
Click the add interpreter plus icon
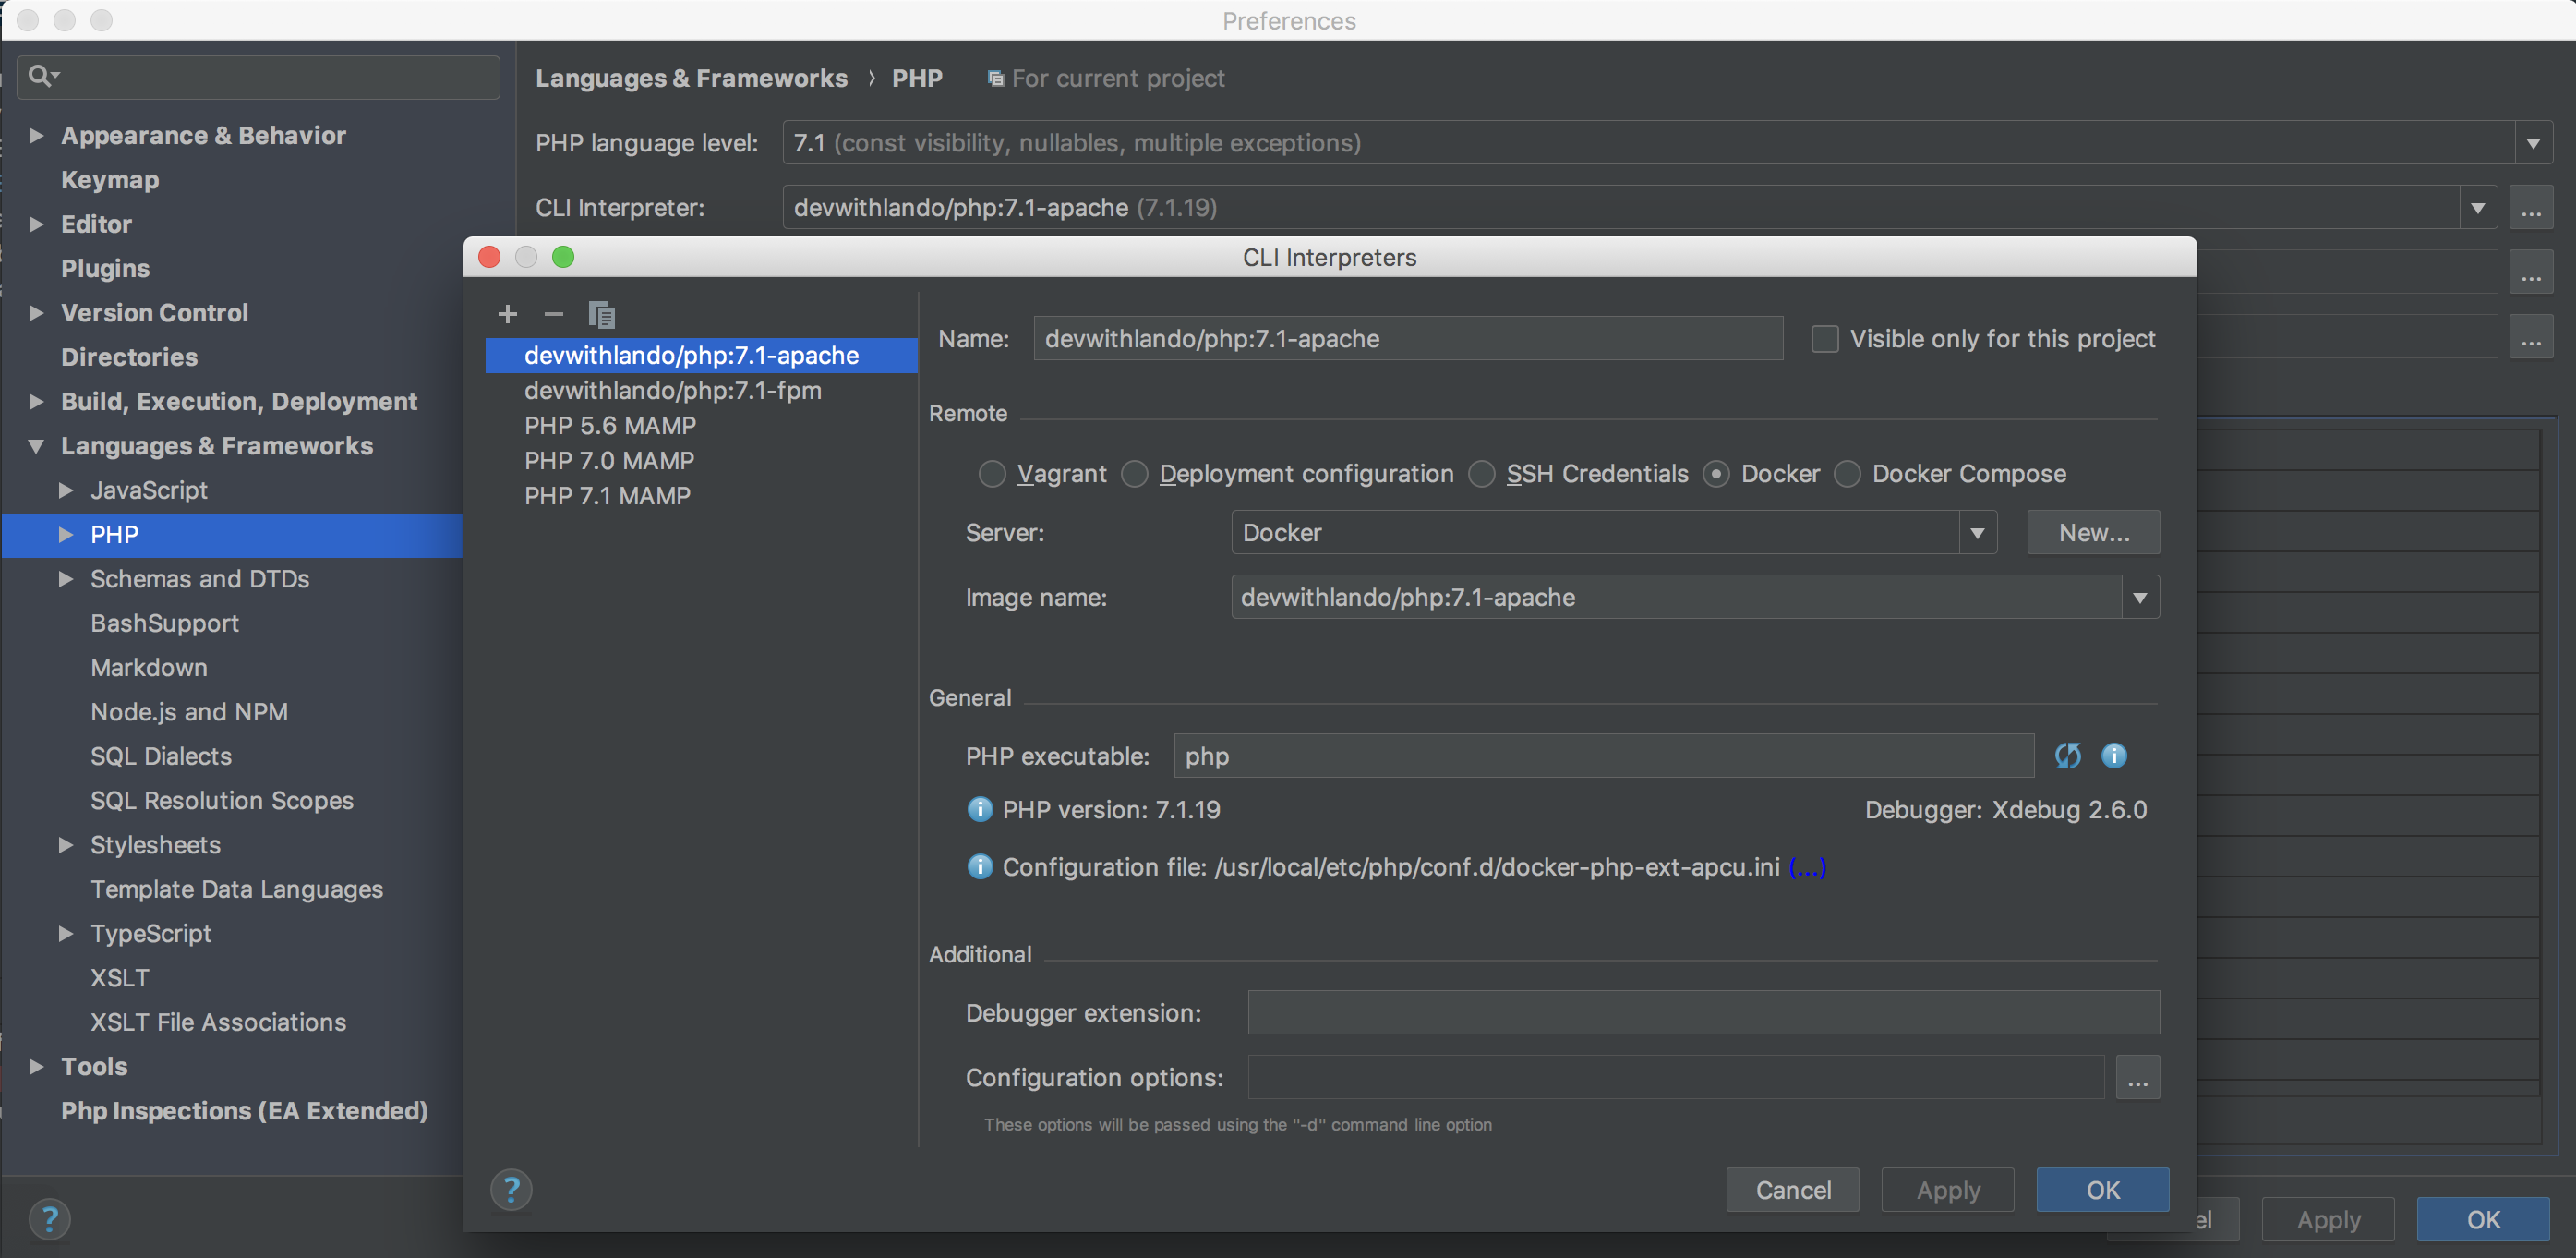pos(506,312)
